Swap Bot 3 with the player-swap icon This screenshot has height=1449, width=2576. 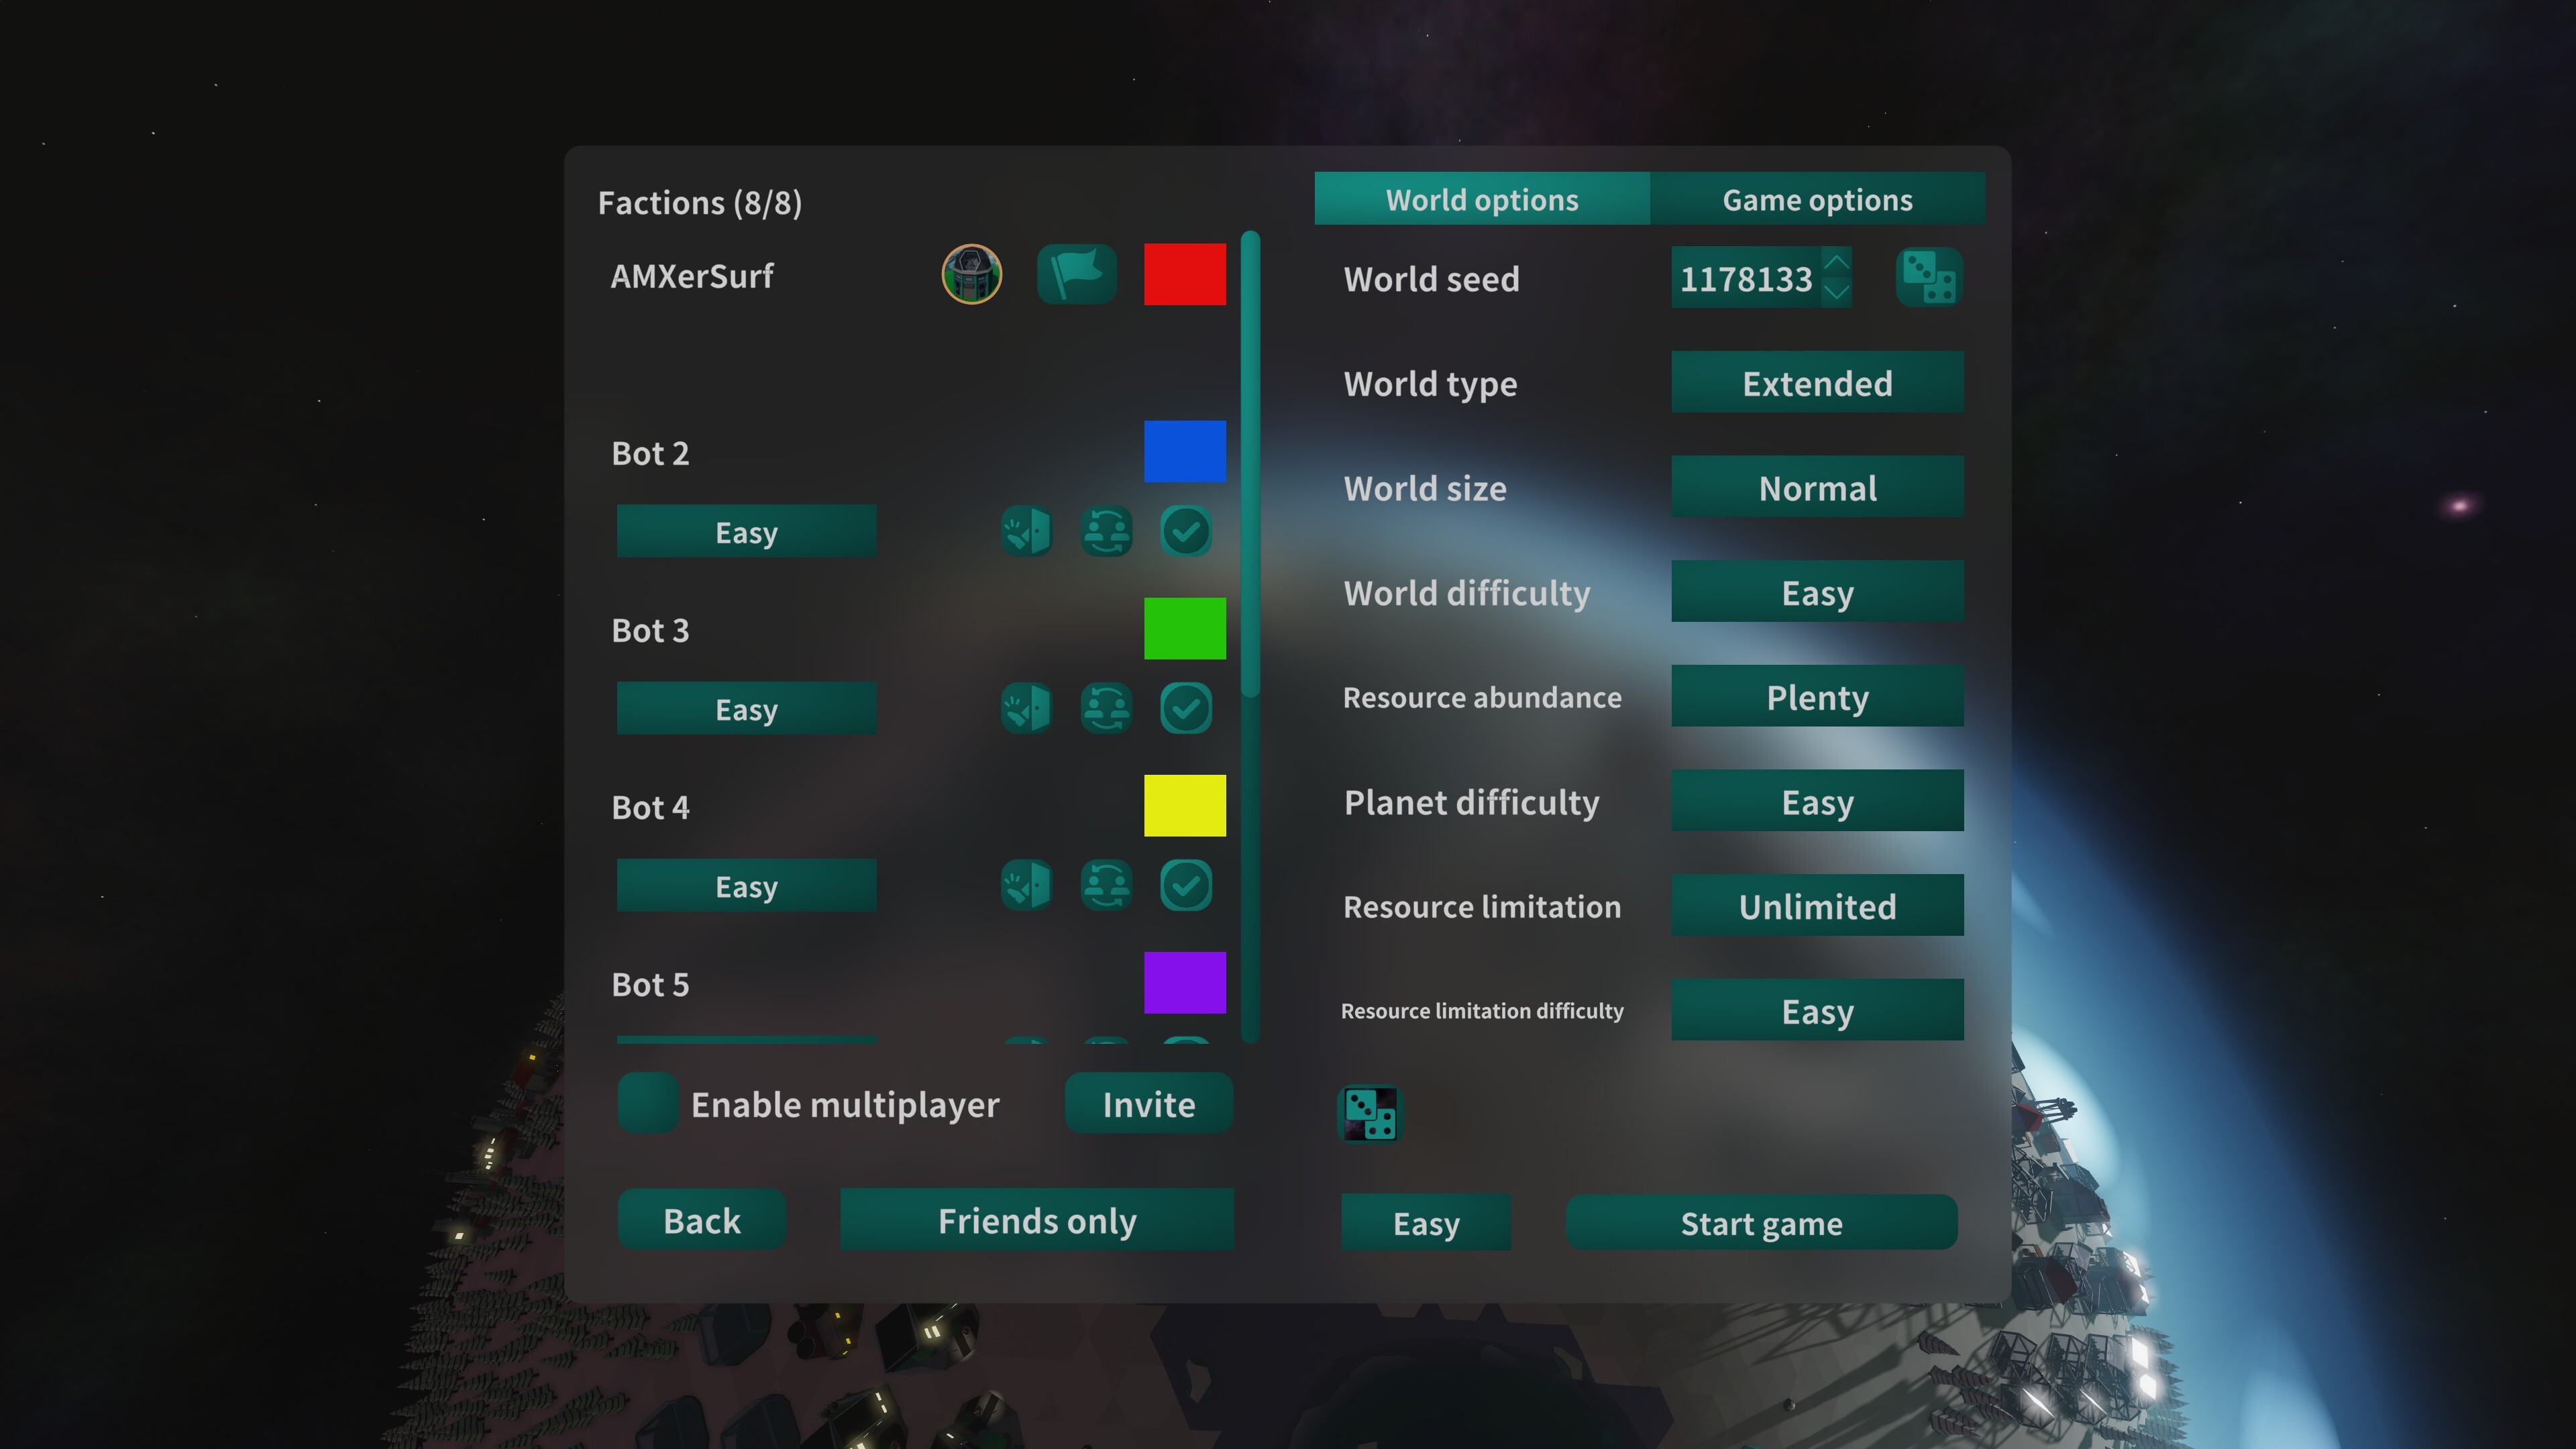point(1106,708)
